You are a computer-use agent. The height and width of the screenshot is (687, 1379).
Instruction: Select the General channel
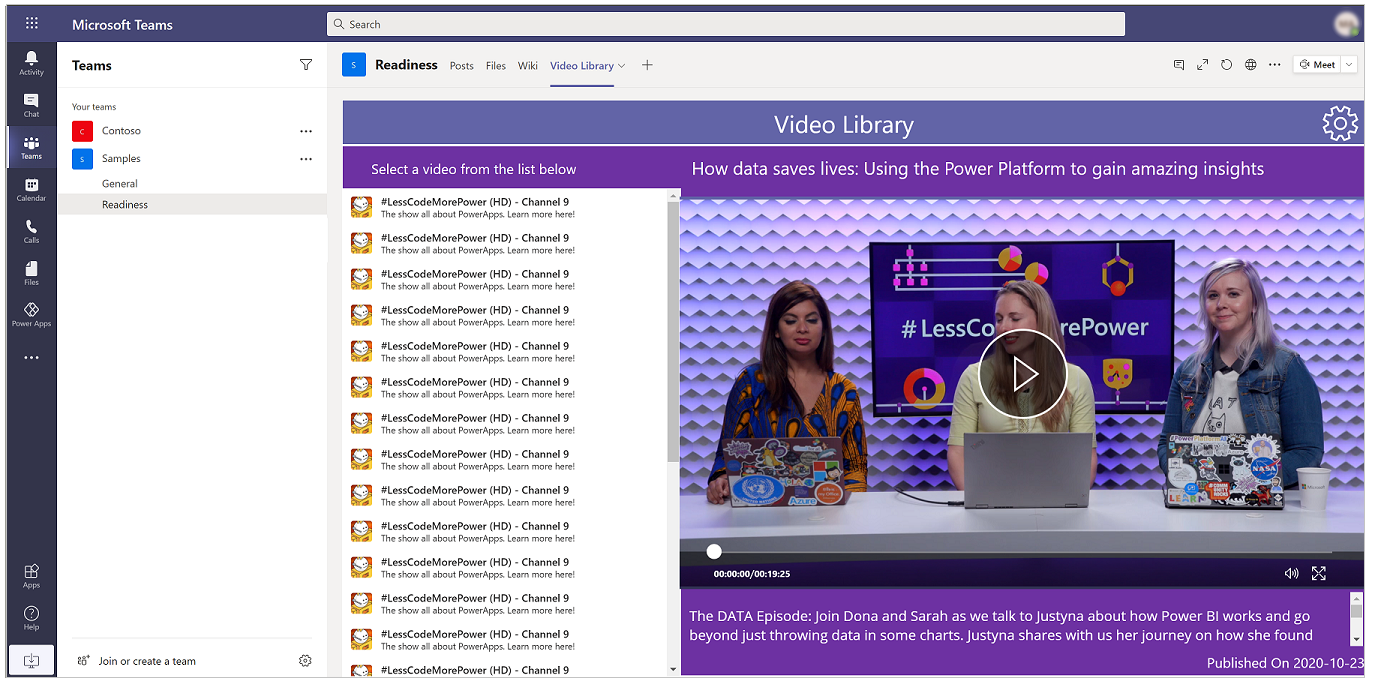[x=120, y=184]
